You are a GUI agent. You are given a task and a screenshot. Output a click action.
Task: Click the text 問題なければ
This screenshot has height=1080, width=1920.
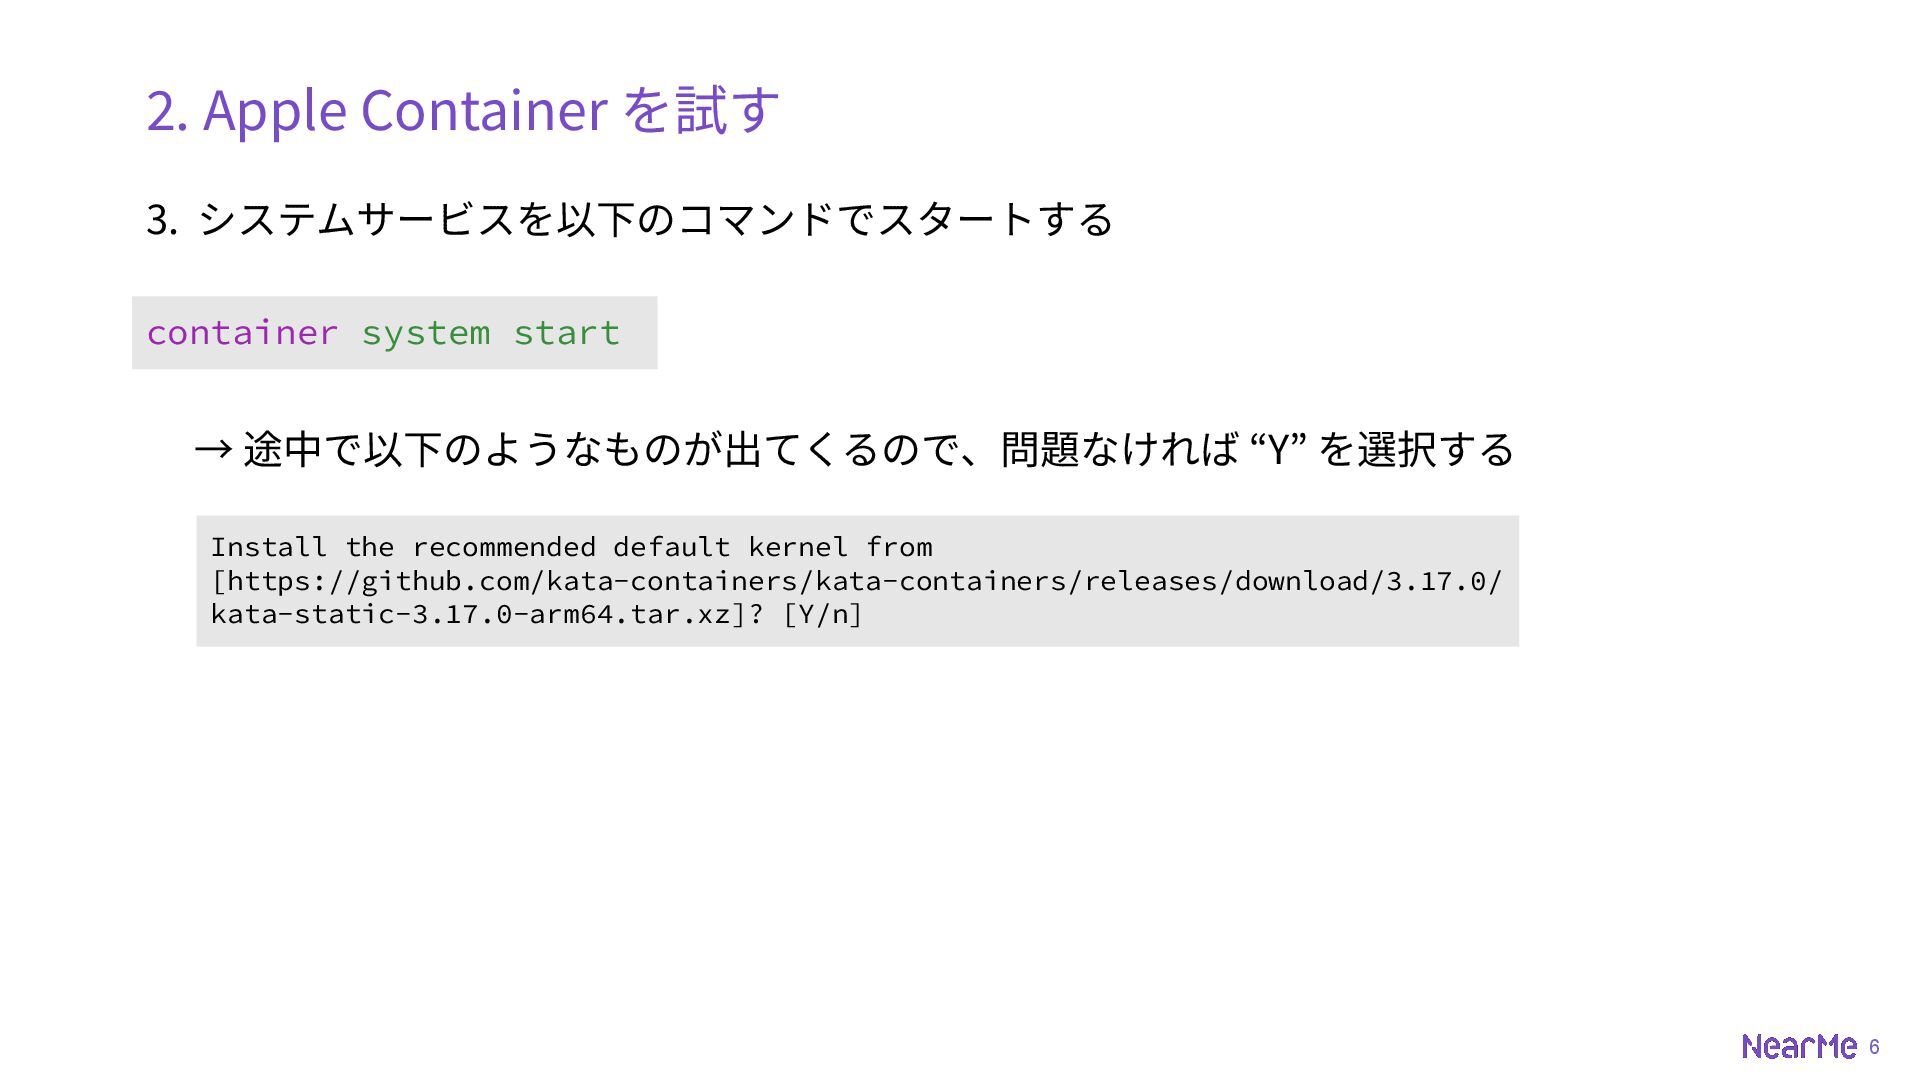point(1120,449)
